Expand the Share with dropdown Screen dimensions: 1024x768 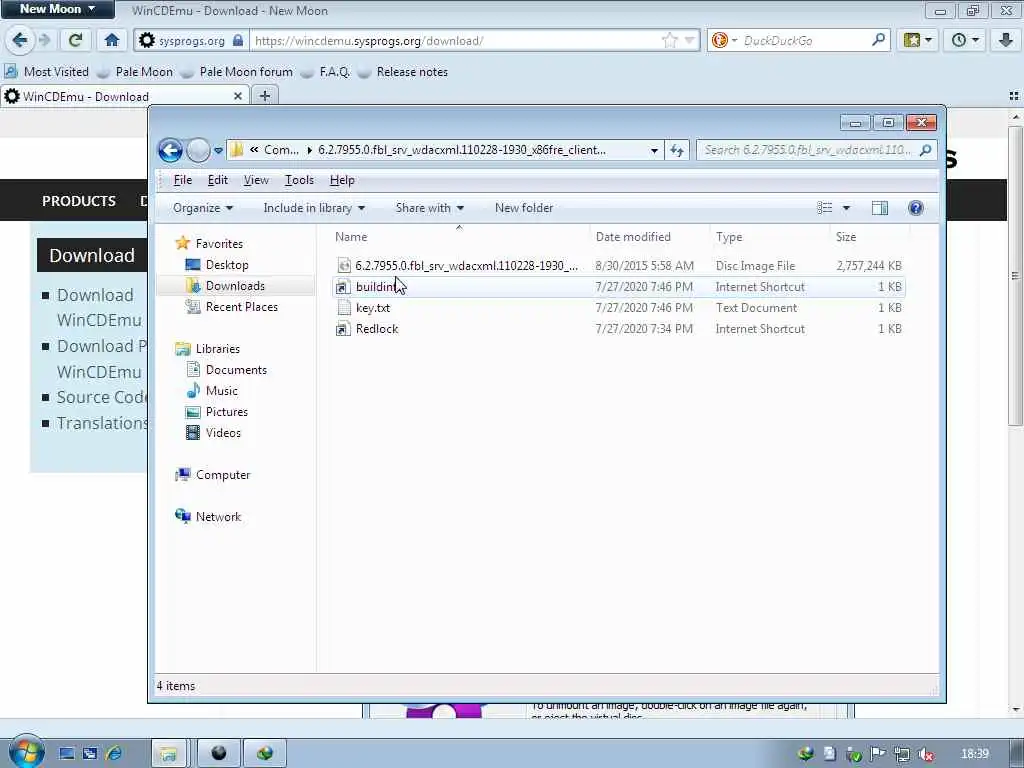point(429,208)
